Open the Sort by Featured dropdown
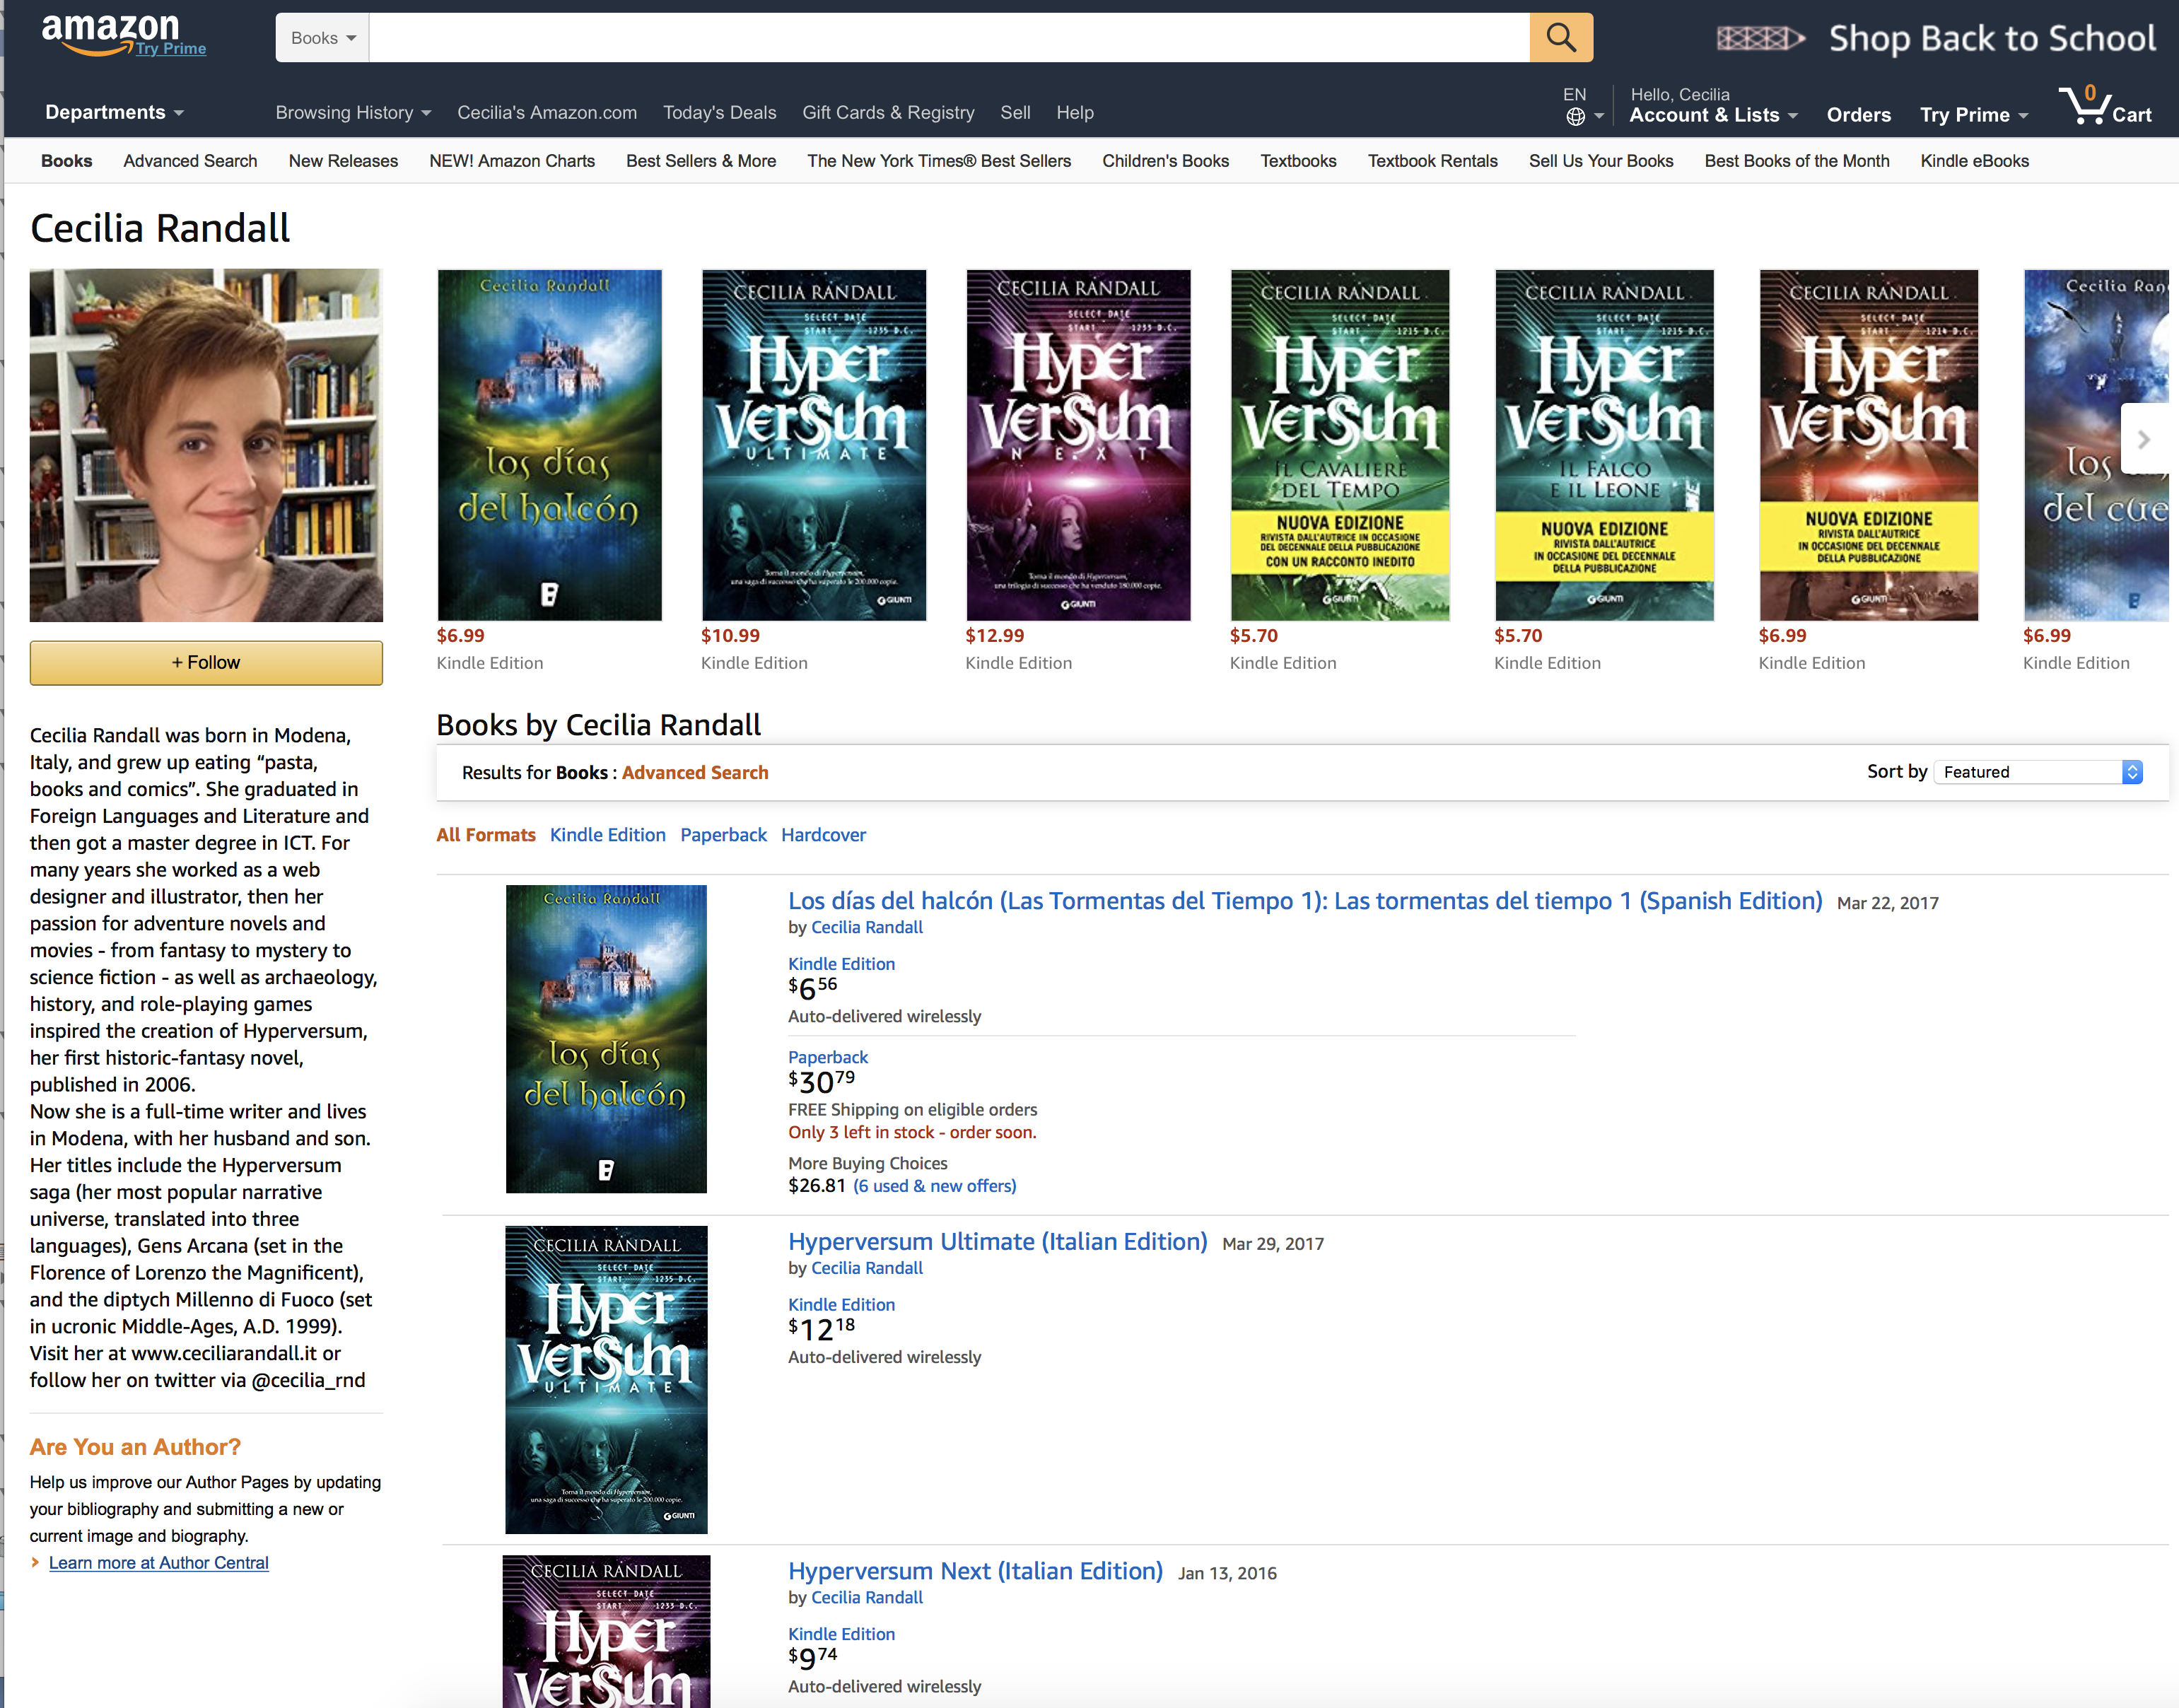 click(2038, 772)
